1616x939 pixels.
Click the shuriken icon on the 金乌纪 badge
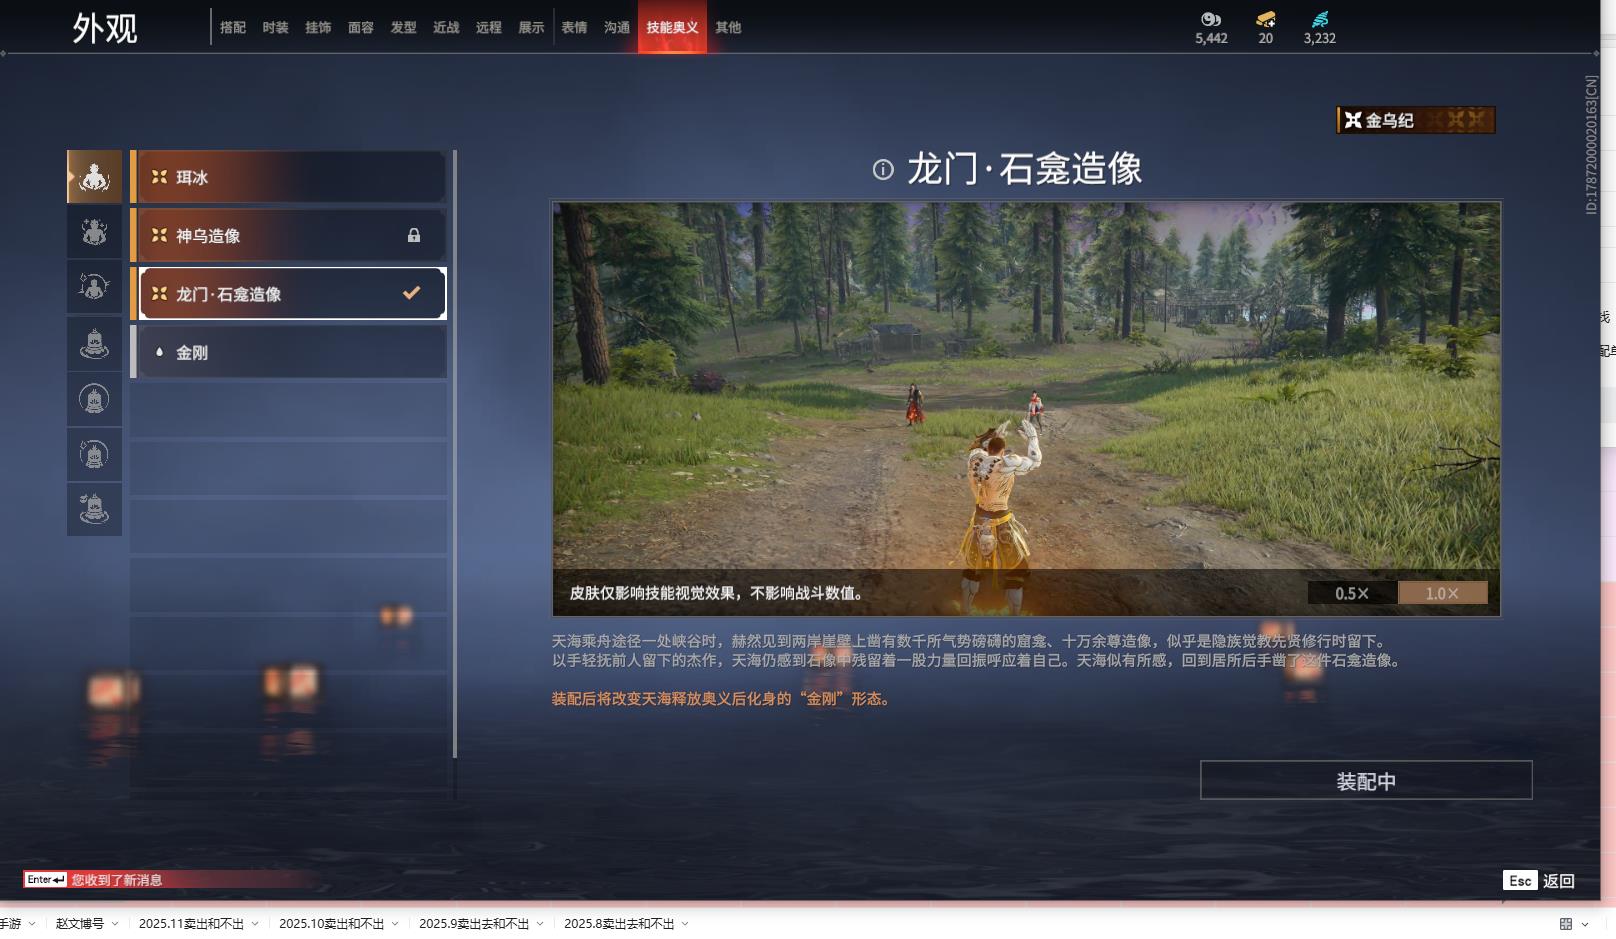(1353, 120)
